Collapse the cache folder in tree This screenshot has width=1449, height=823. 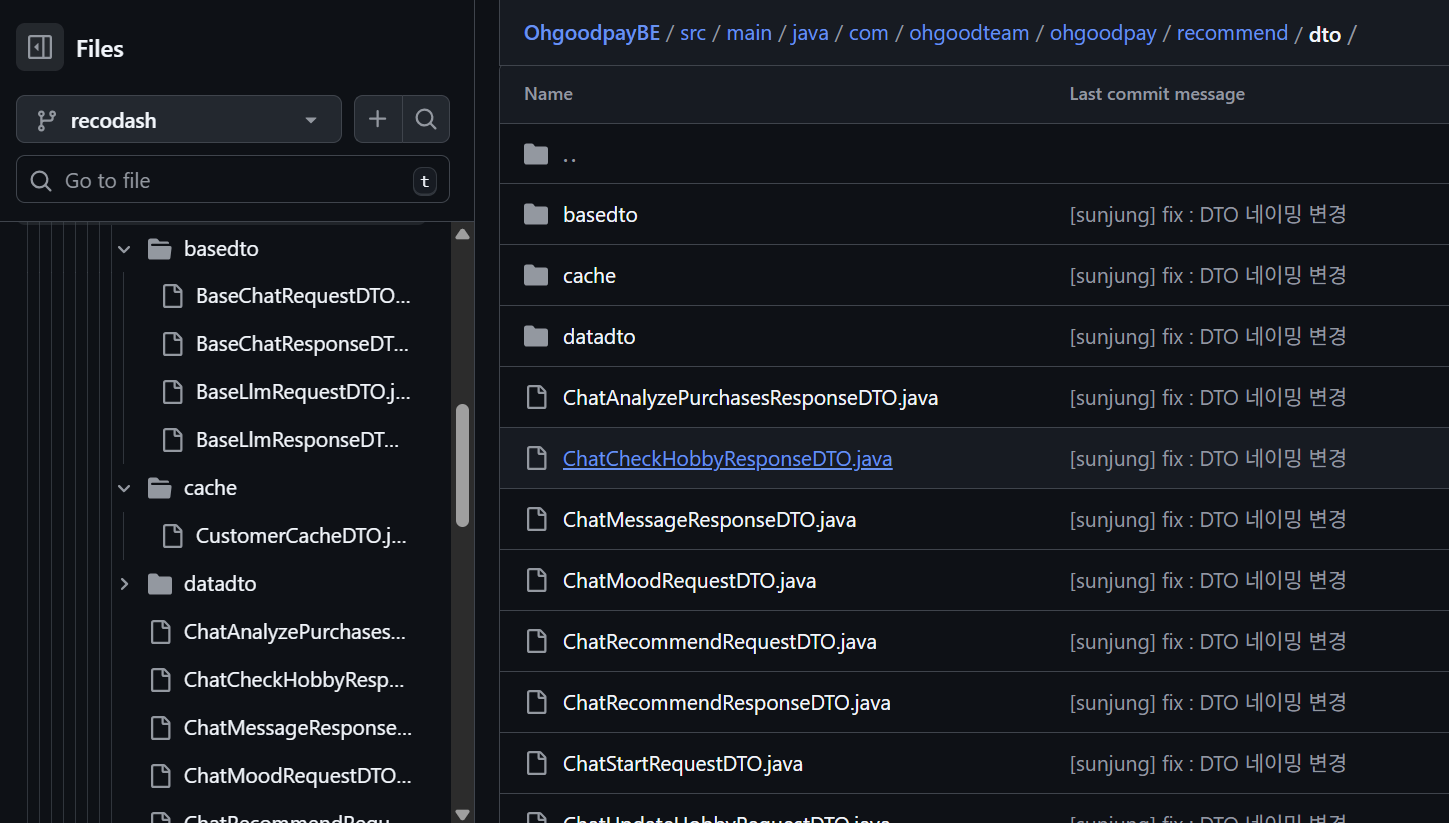(124, 488)
